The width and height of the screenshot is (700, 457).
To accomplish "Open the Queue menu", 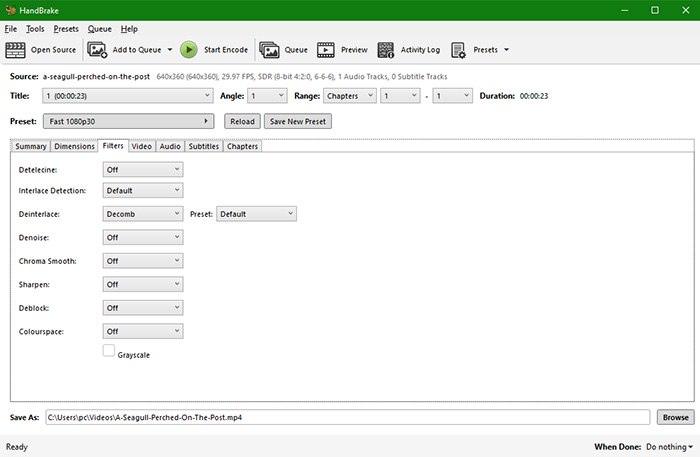I will coord(100,29).
